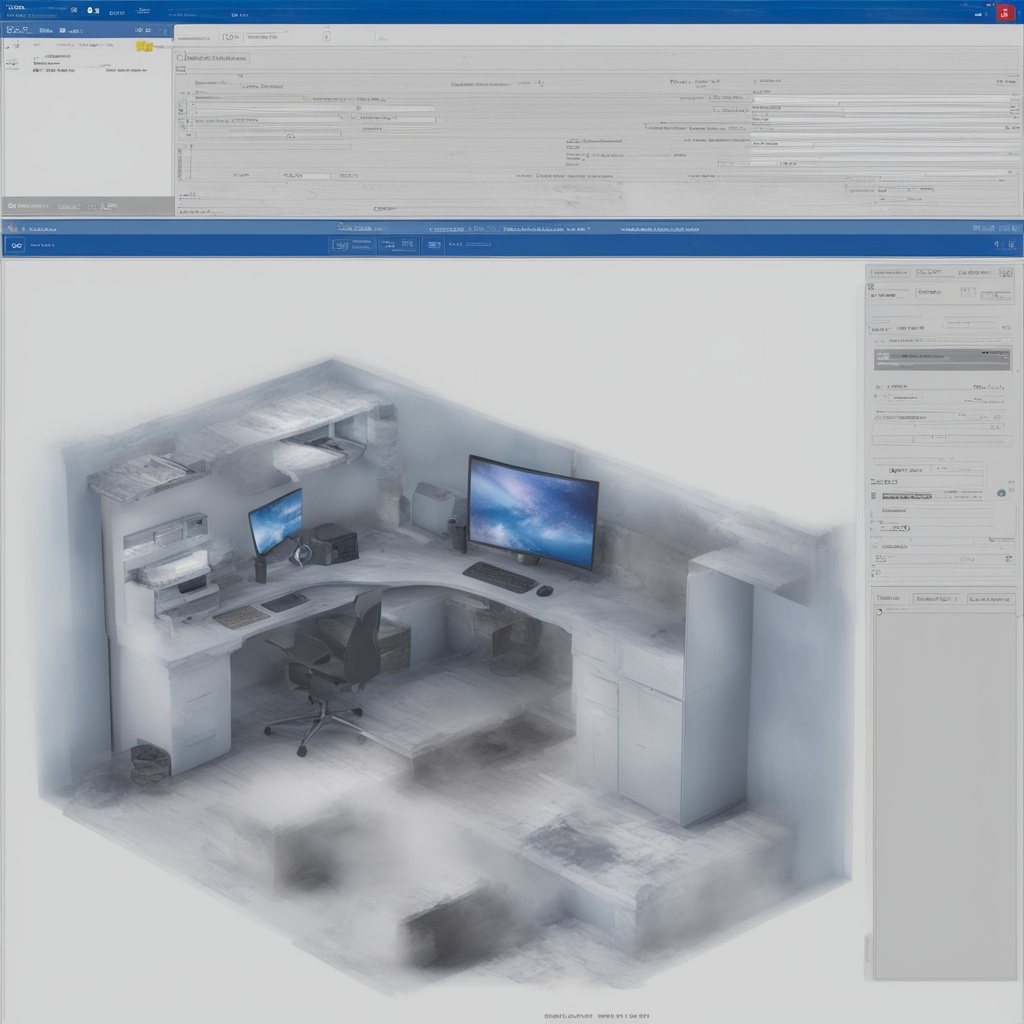Click the third boxed icon in the blue toolbar center
The width and height of the screenshot is (1024, 1024).
point(433,244)
